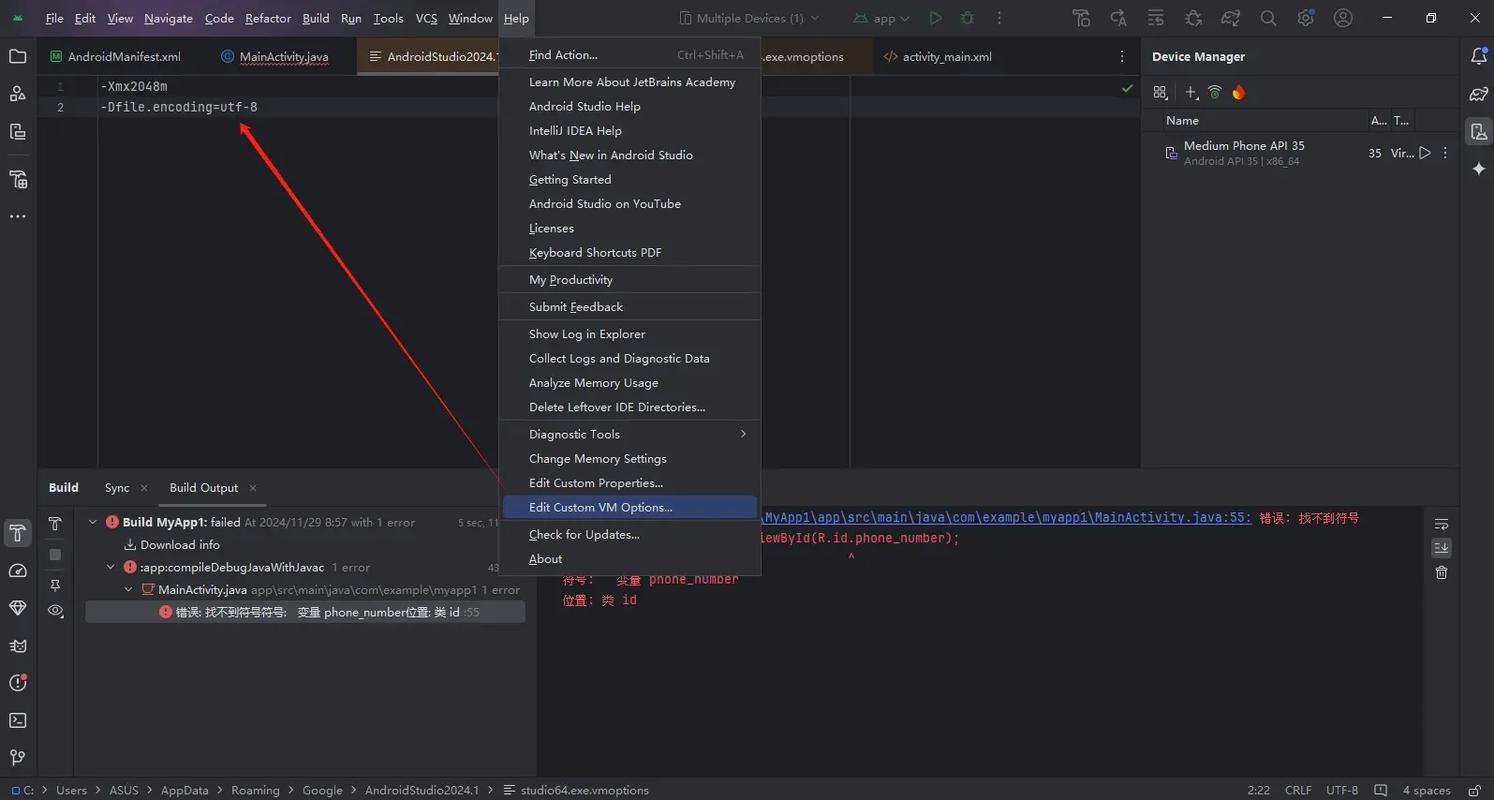The image size is (1494, 800).
Task: Open Firebase device streaming flame icon
Action: coord(1238,92)
